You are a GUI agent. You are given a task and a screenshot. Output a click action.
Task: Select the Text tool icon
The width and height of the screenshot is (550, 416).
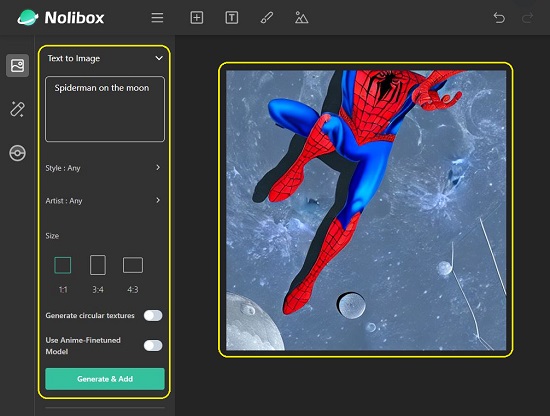[232, 18]
